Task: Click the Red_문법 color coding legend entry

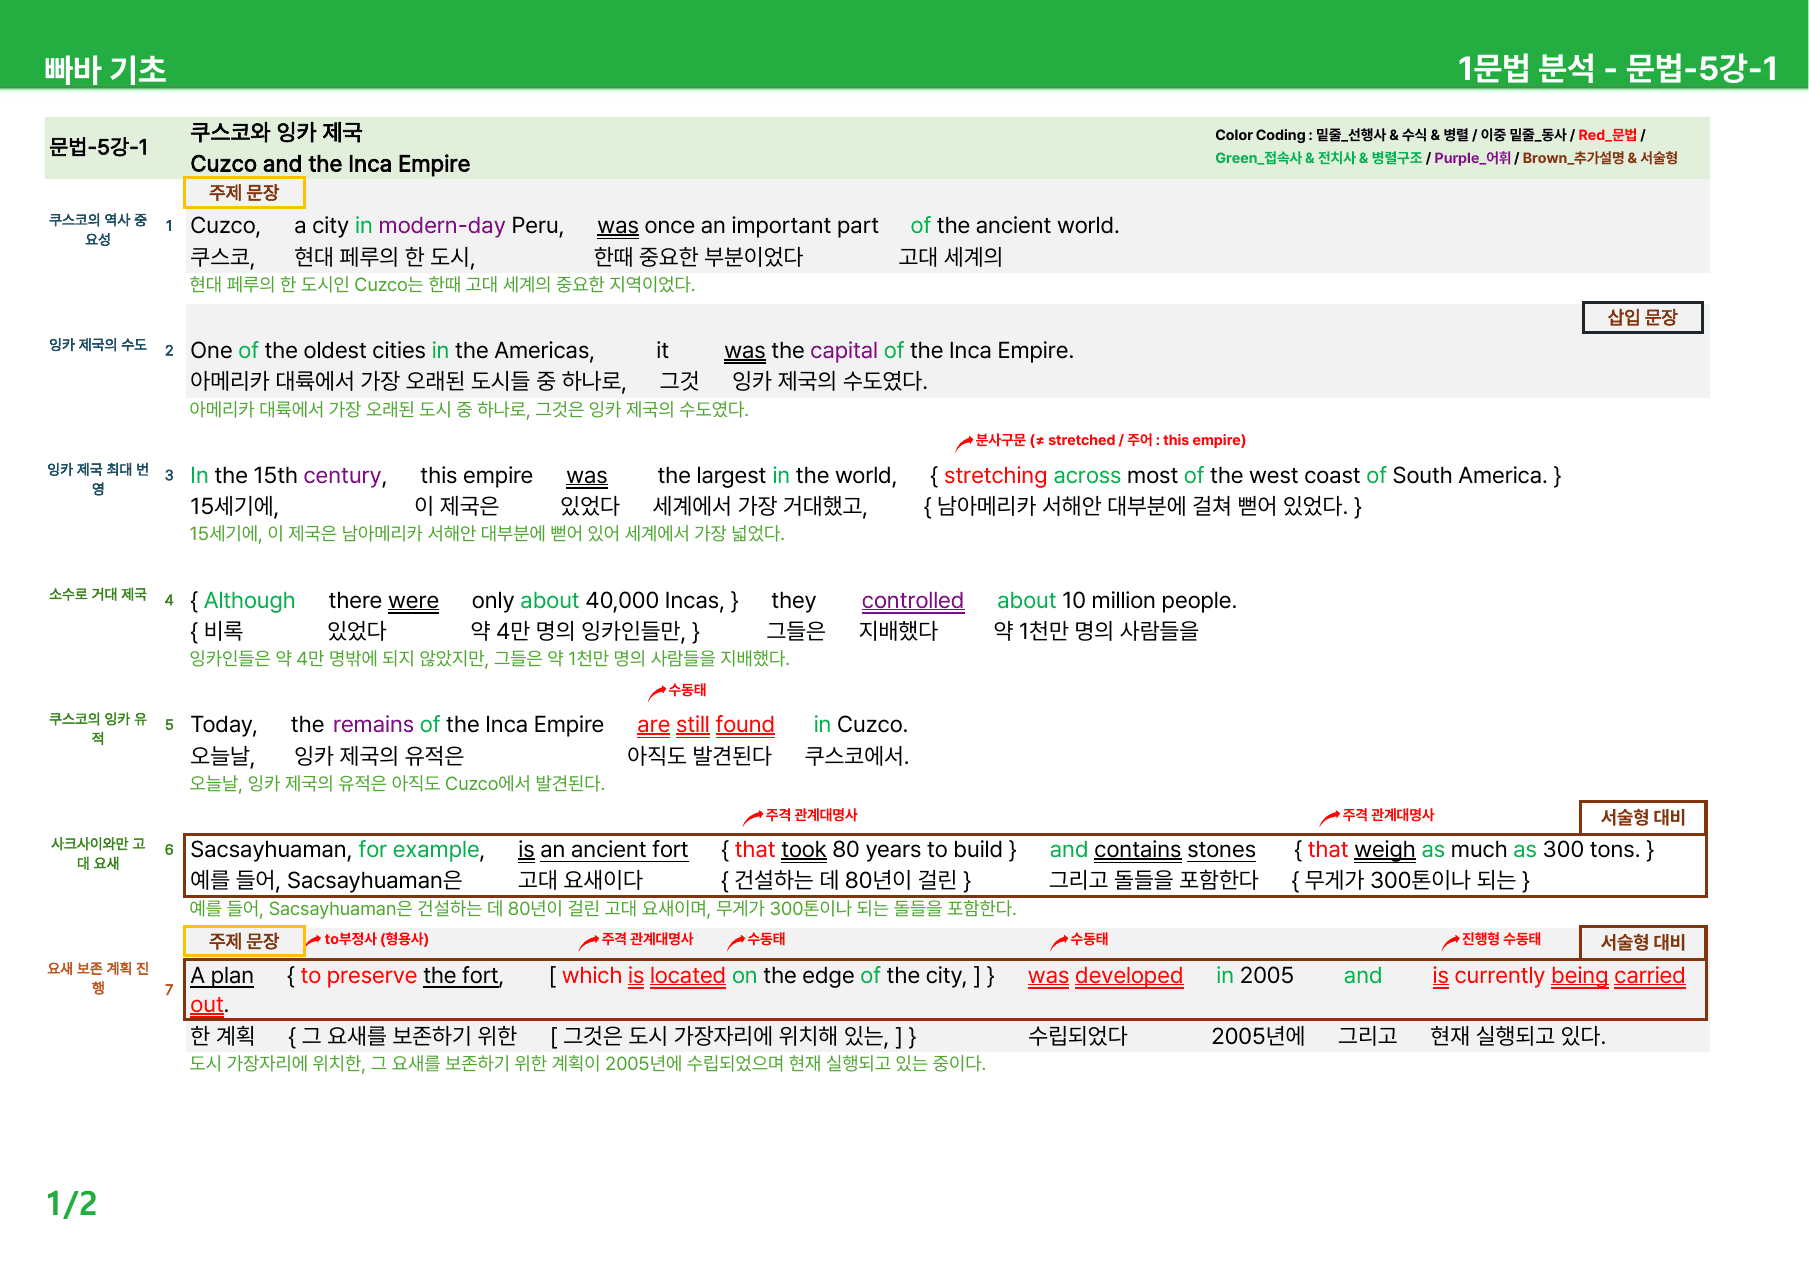Action: click(1607, 135)
